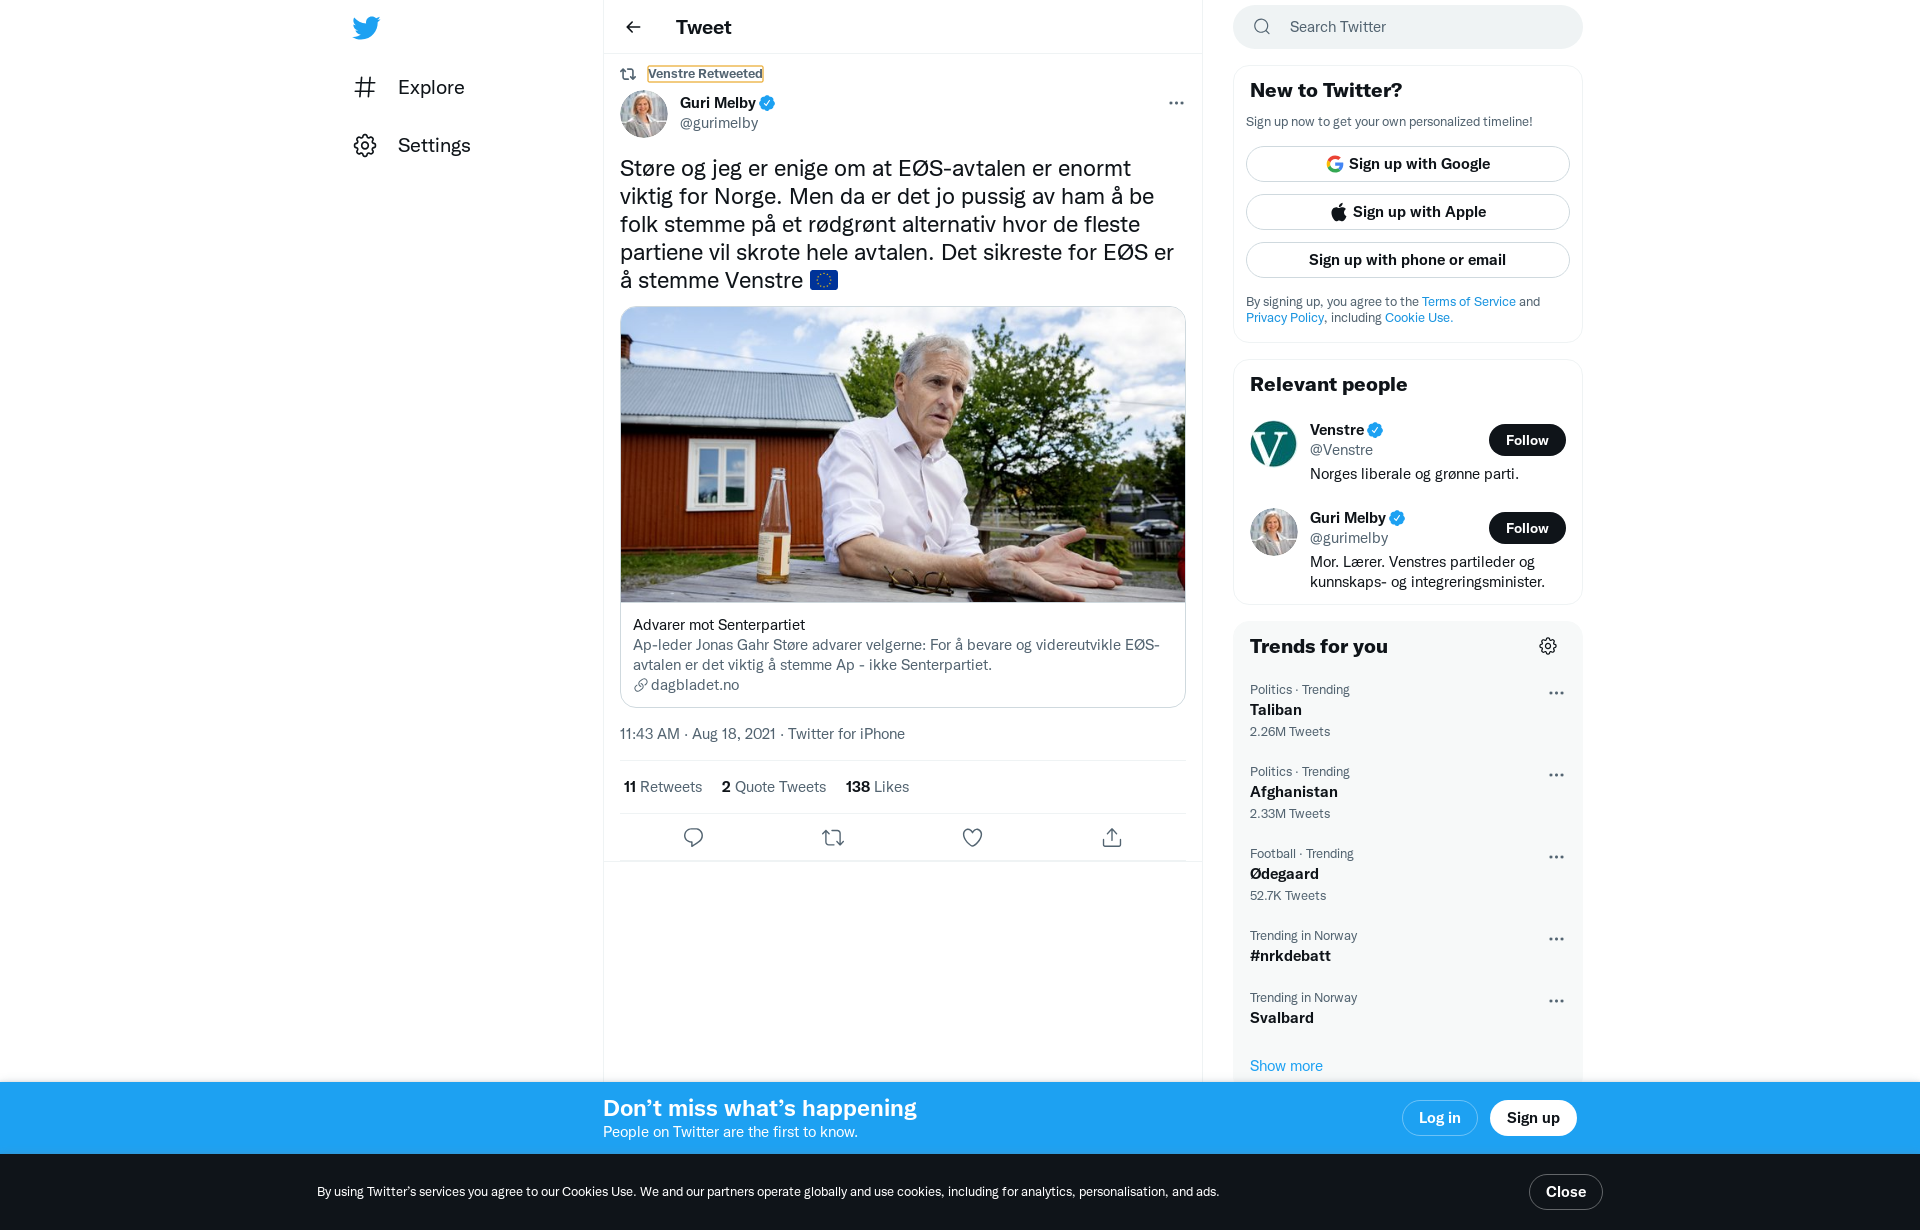The width and height of the screenshot is (1920, 1230).
Task: Show more trends
Action: [x=1286, y=1066]
